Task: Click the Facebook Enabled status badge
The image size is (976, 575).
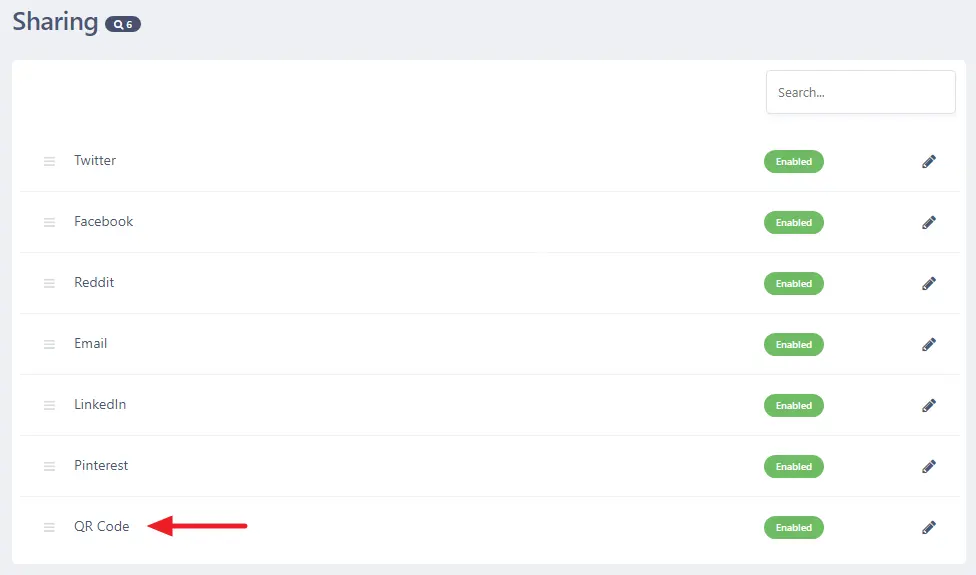Action: pyautogui.click(x=793, y=223)
